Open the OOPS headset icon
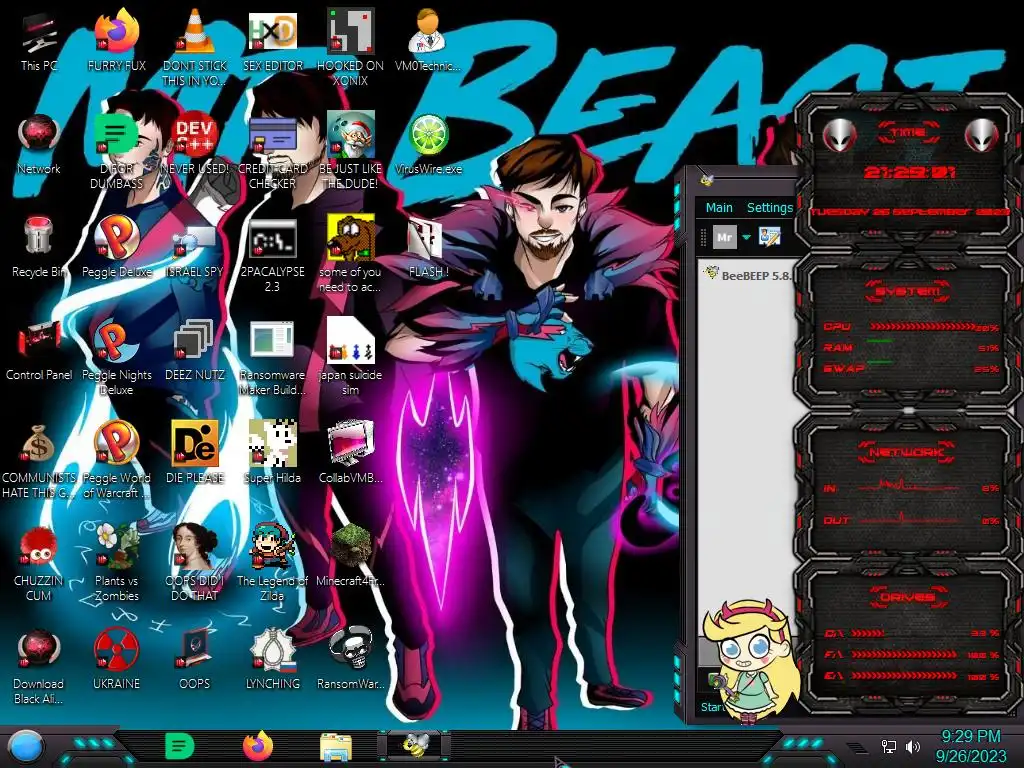 point(195,658)
